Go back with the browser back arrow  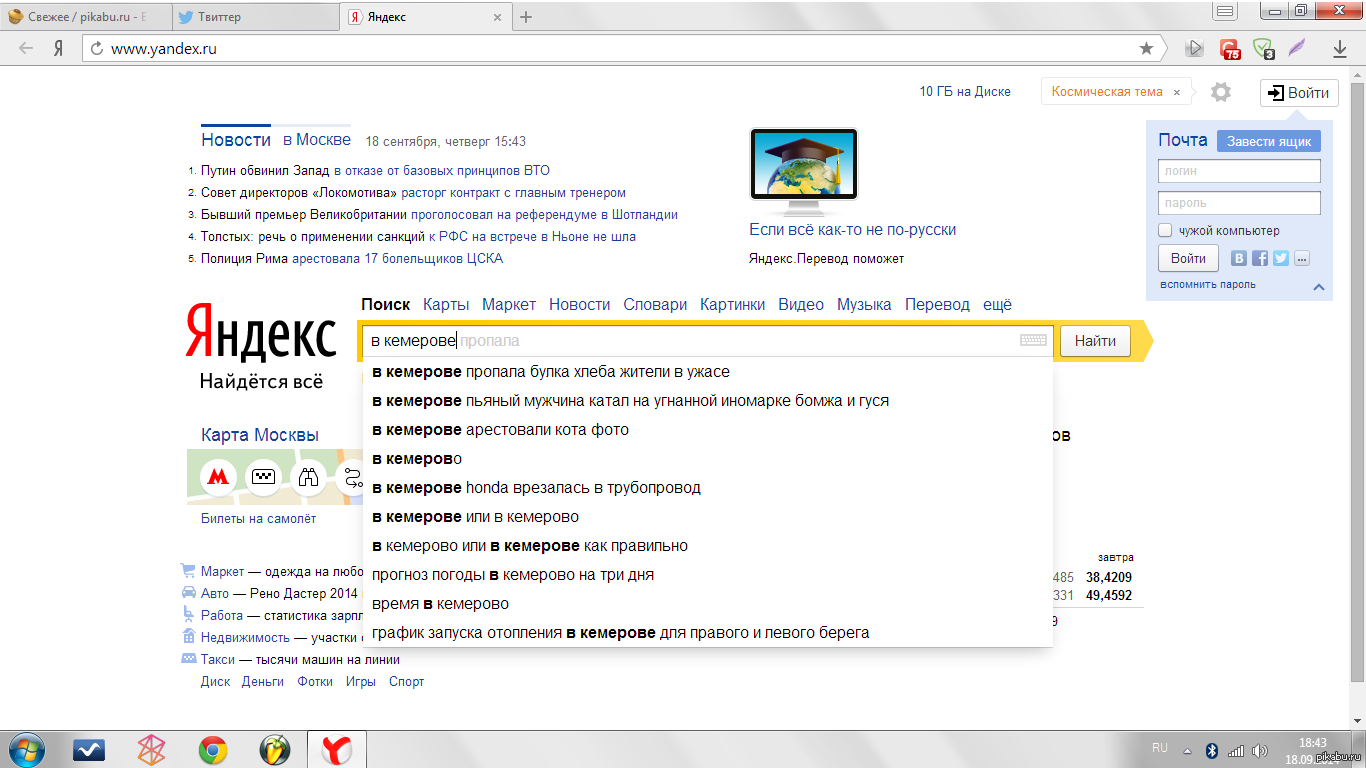[26, 48]
